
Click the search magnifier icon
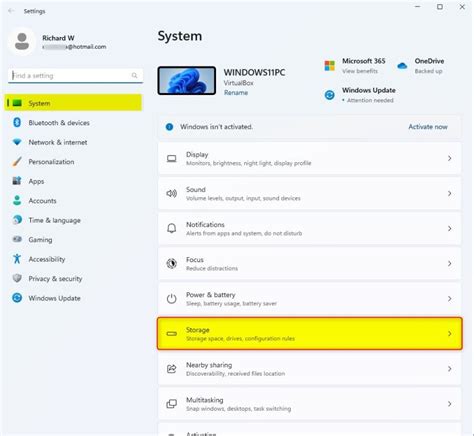coord(134,75)
